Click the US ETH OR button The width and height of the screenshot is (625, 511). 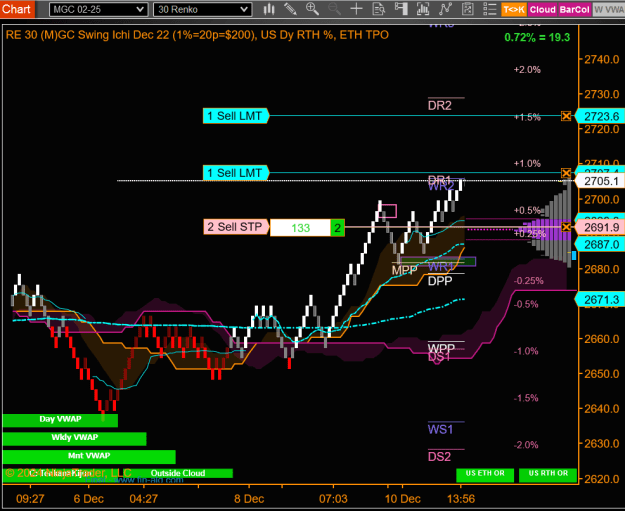[485, 475]
